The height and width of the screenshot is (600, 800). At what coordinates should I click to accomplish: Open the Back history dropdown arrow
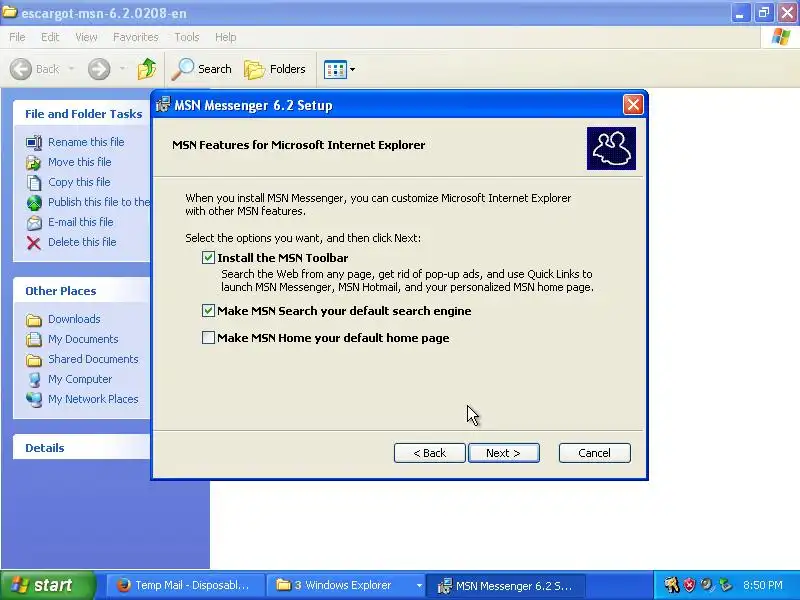click(x=71, y=69)
